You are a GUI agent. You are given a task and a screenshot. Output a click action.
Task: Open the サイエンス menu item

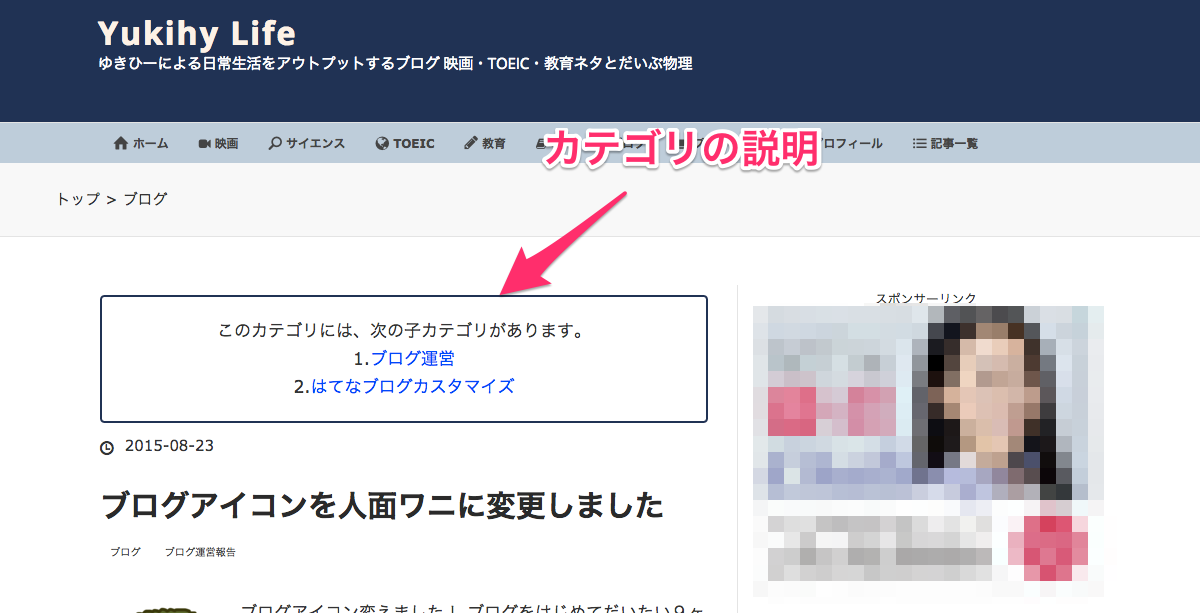point(306,143)
